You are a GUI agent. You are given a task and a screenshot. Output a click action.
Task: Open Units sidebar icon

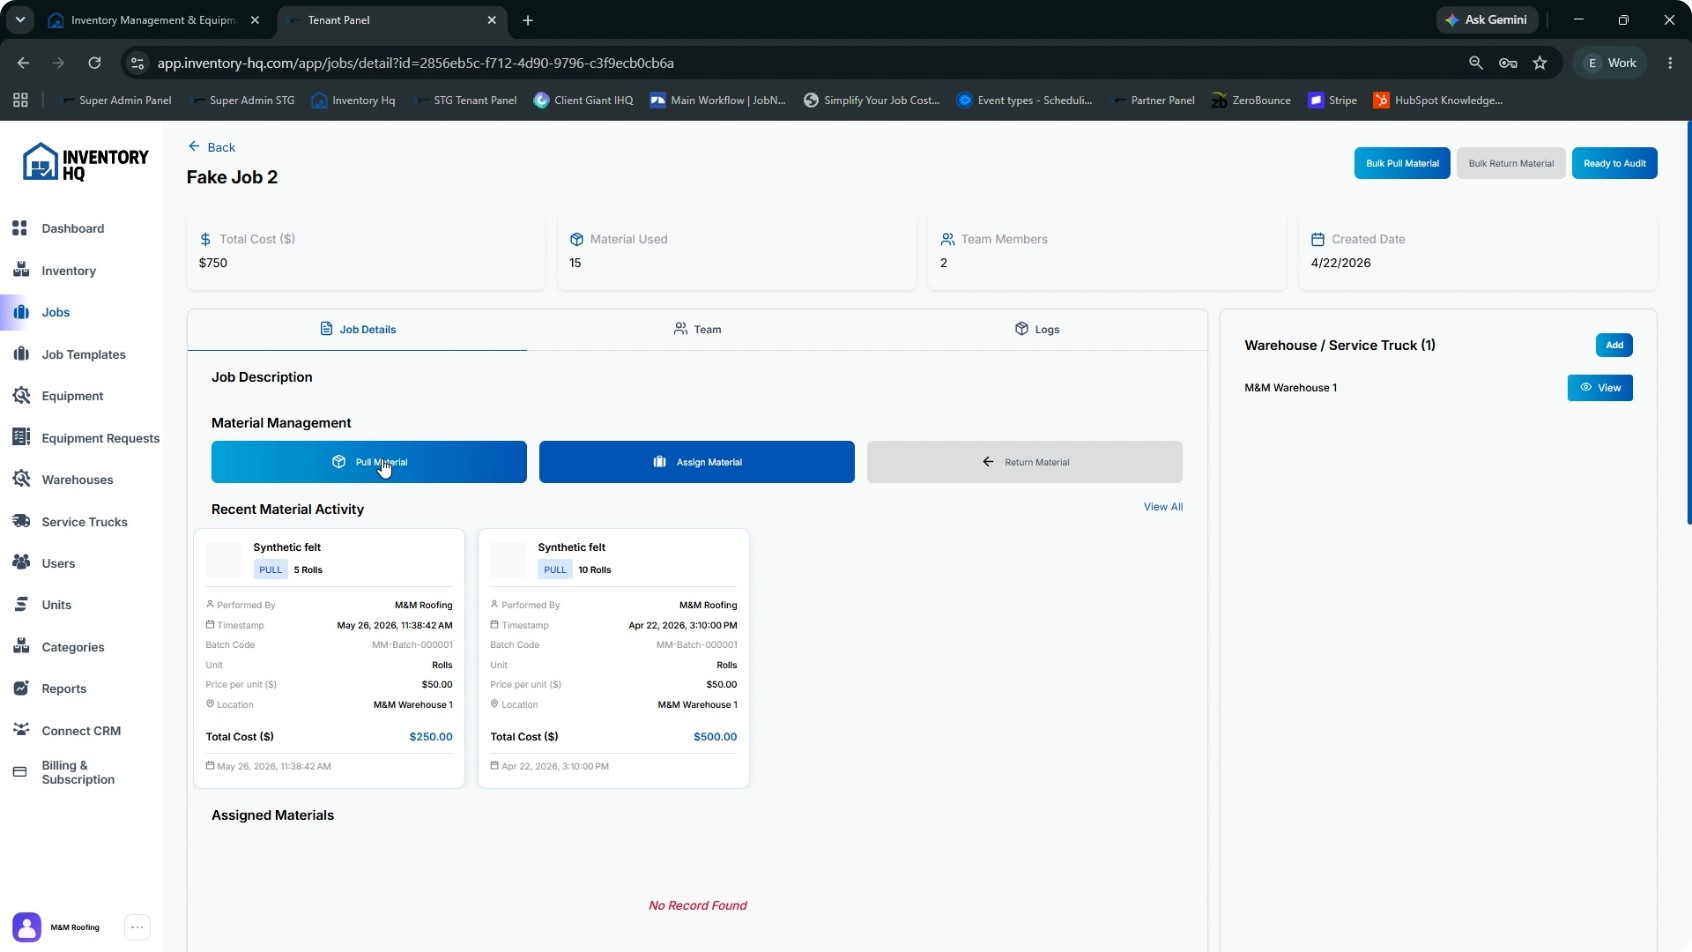click(x=20, y=604)
